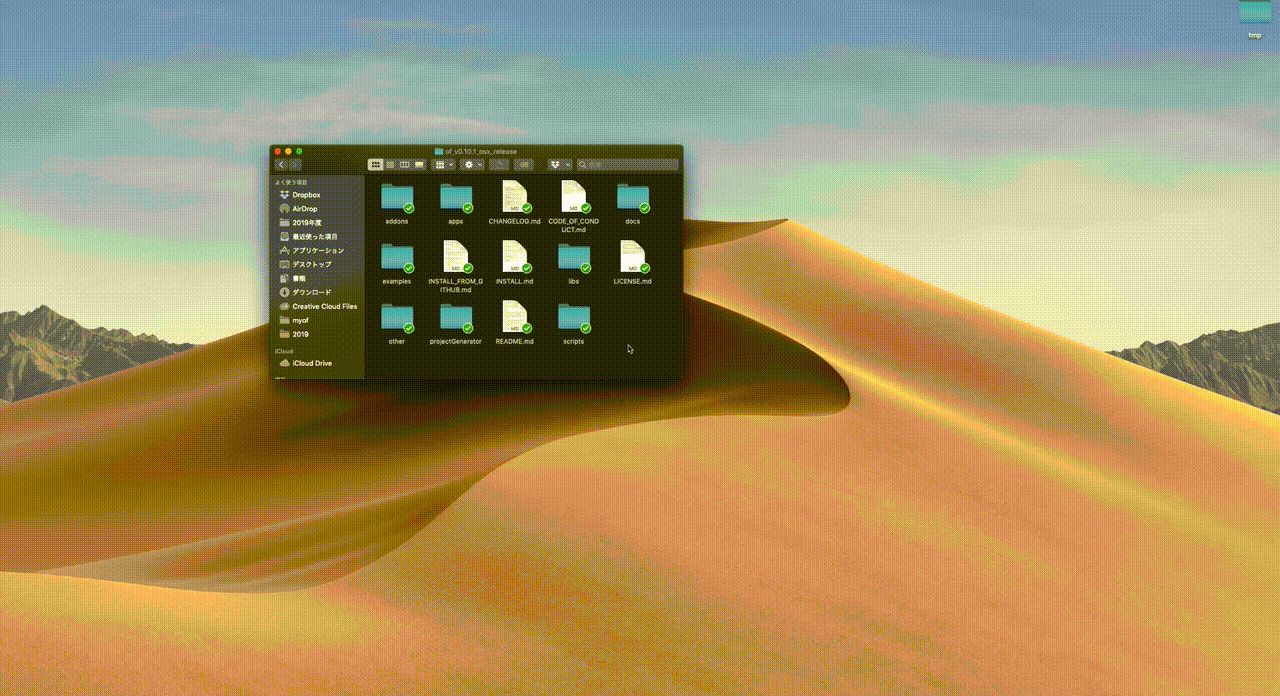The image size is (1280, 696).
Task: Select the LICENSE.md file
Action: 632,257
